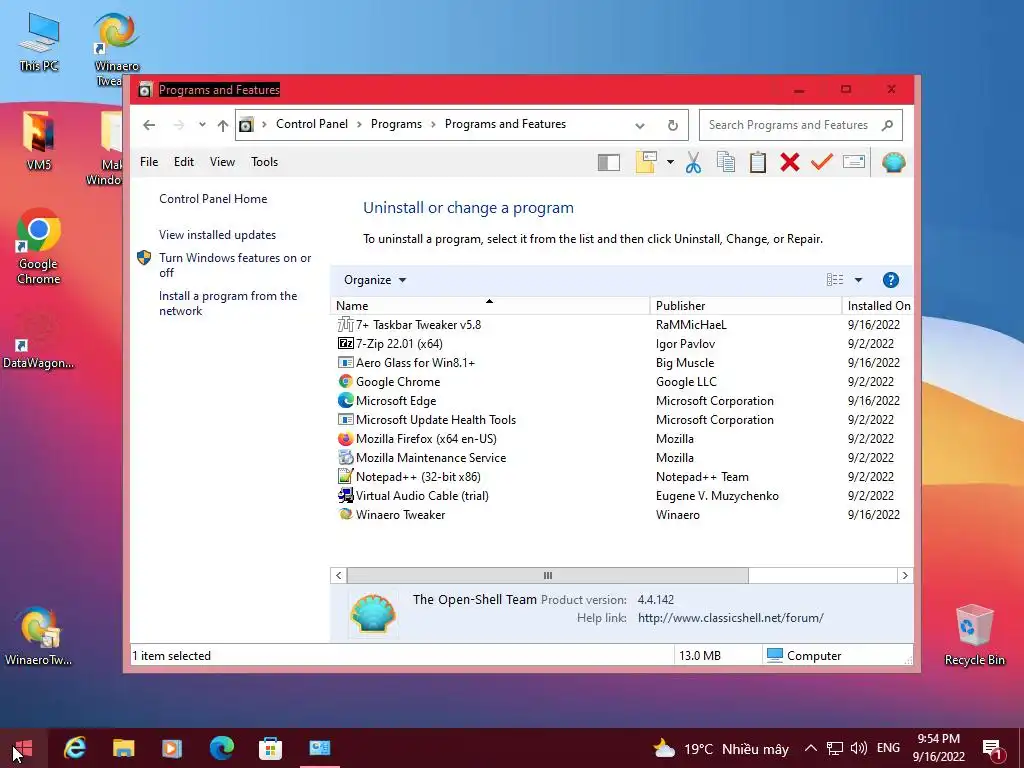Open the File menu
This screenshot has width=1024, height=768.
tap(149, 162)
